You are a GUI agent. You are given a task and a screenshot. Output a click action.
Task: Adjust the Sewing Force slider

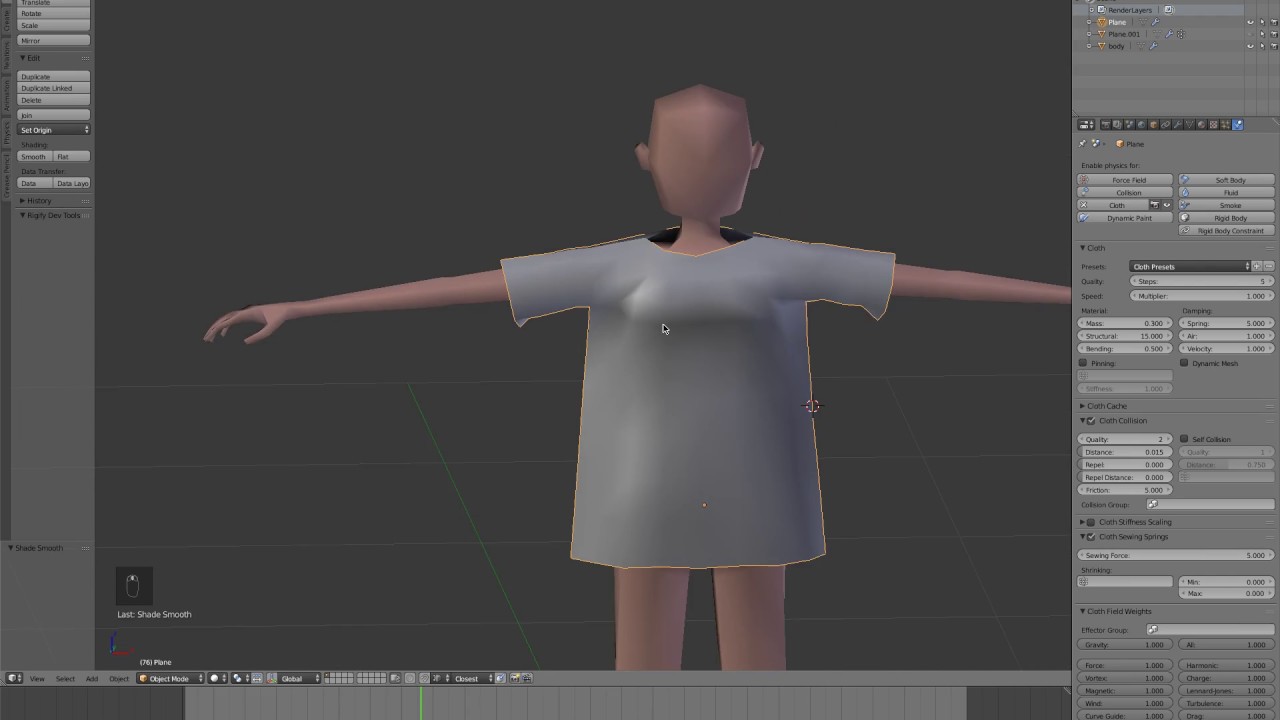1176,555
